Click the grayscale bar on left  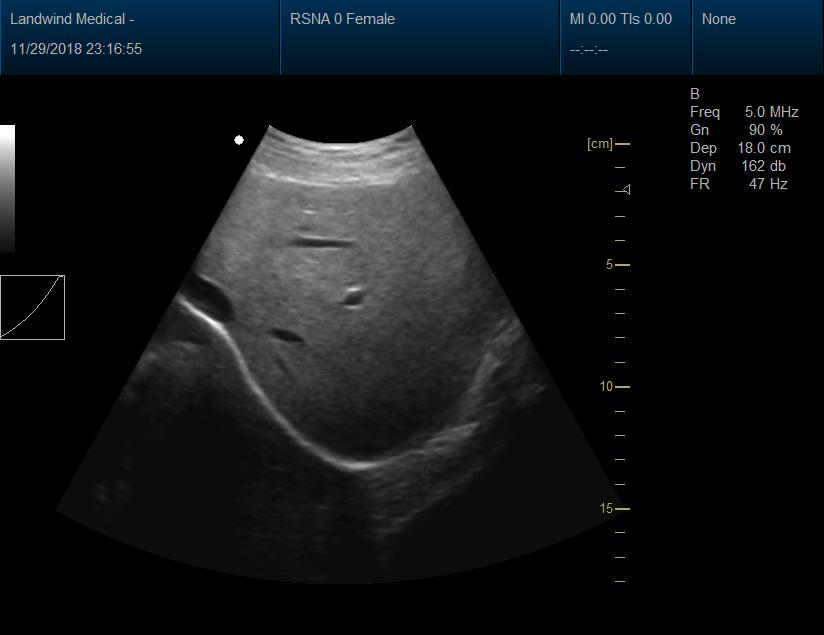tap(7, 188)
